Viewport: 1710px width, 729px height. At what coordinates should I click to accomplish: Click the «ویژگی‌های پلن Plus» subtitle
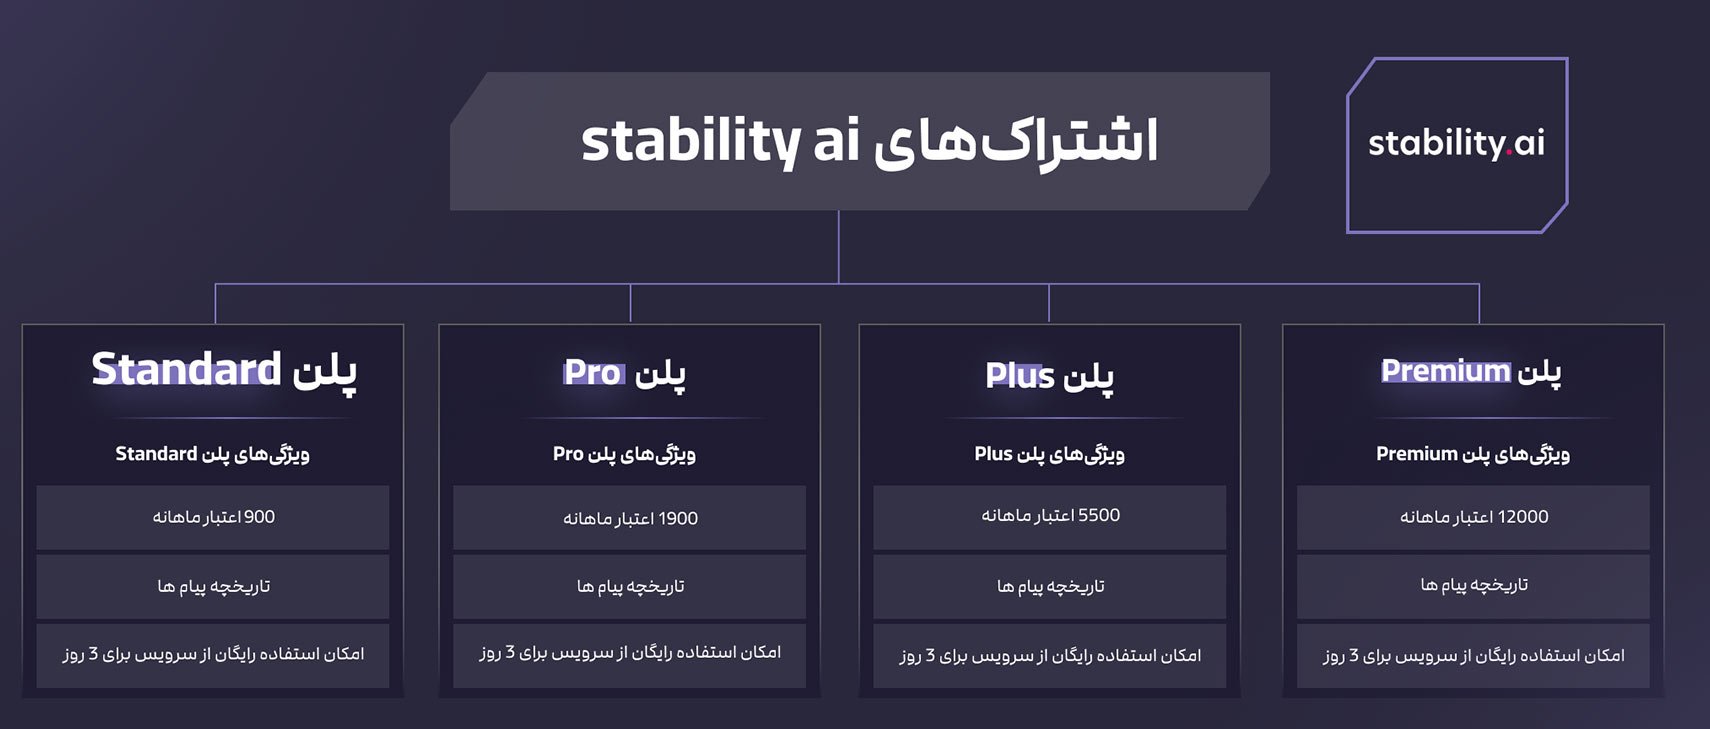[1049, 454]
